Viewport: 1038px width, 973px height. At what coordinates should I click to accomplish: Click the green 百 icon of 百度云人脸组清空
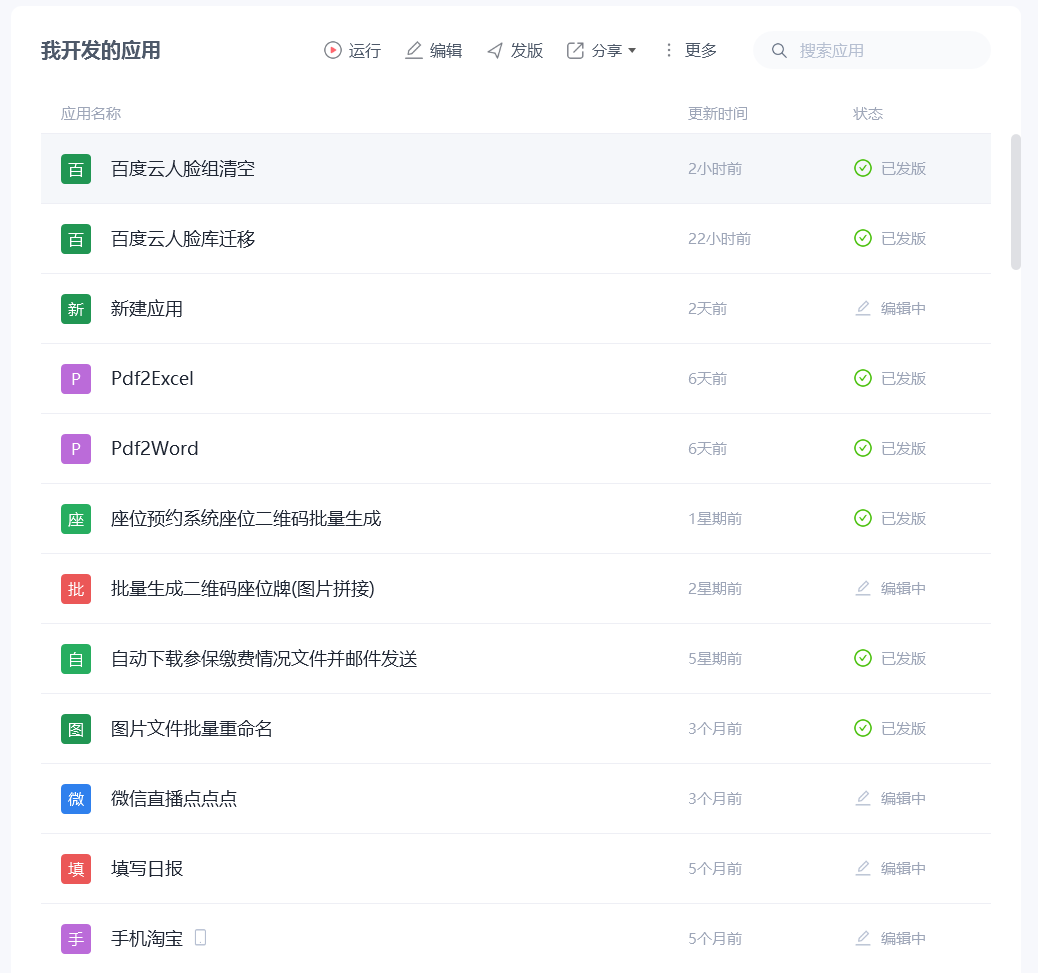click(75, 169)
